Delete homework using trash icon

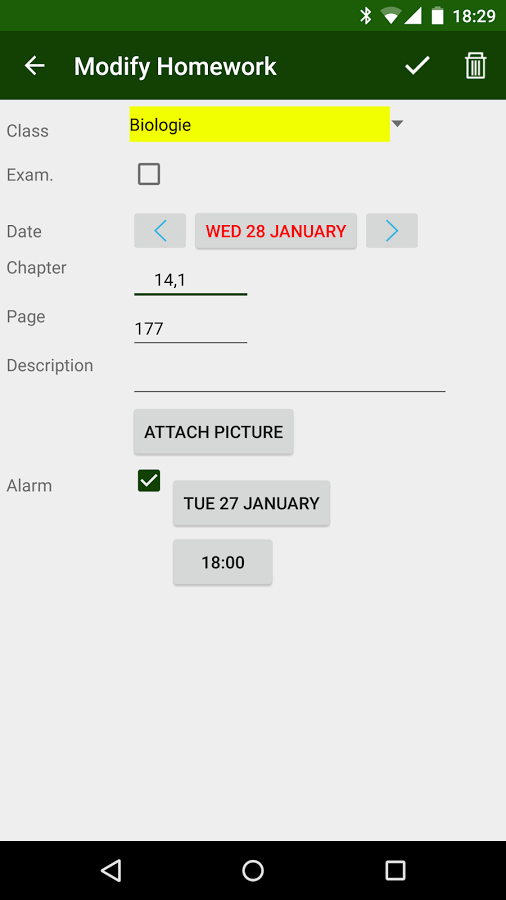pos(476,65)
